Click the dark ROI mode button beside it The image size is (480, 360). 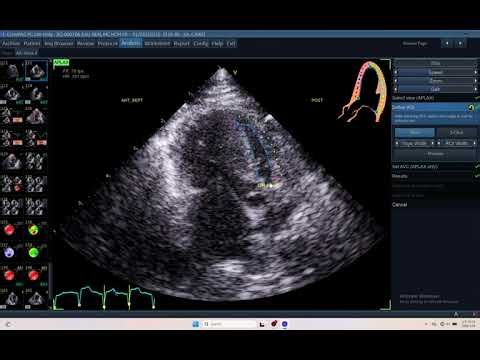pos(456,133)
